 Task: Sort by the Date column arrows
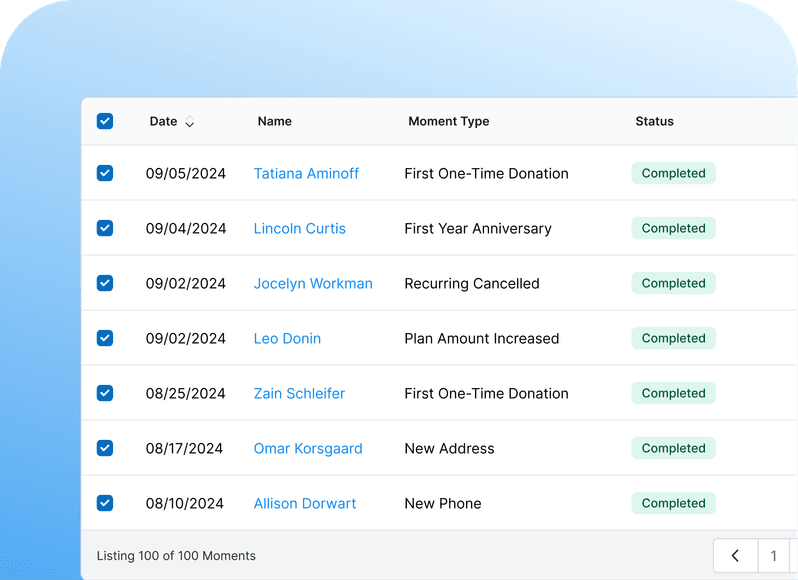[x=189, y=122]
